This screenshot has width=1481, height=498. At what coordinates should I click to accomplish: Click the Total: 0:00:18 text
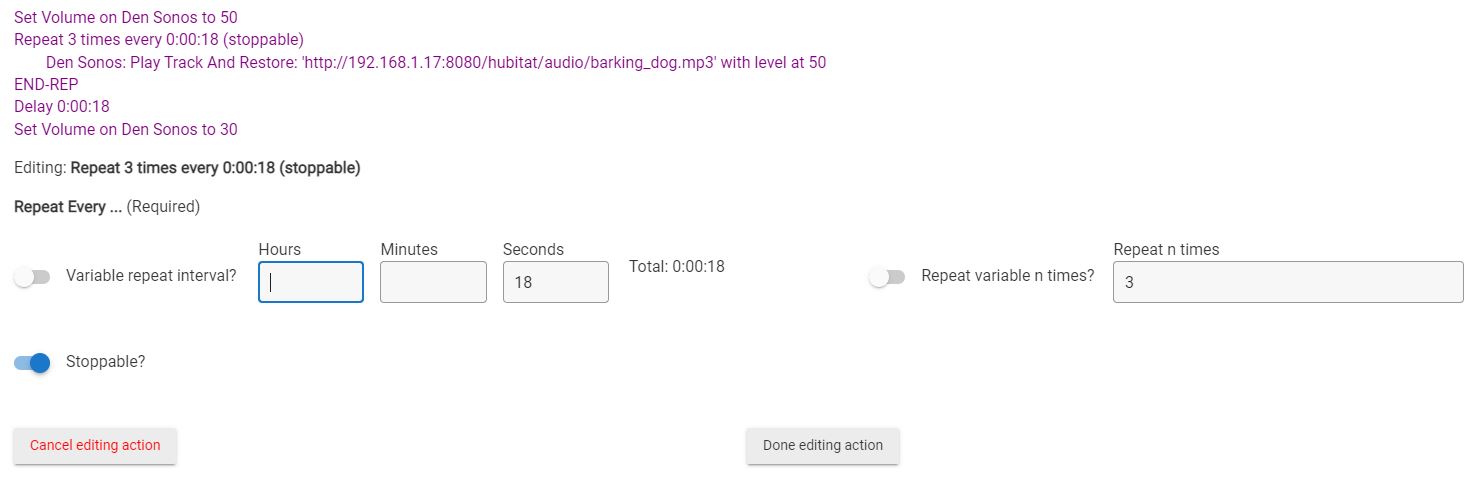tap(677, 266)
